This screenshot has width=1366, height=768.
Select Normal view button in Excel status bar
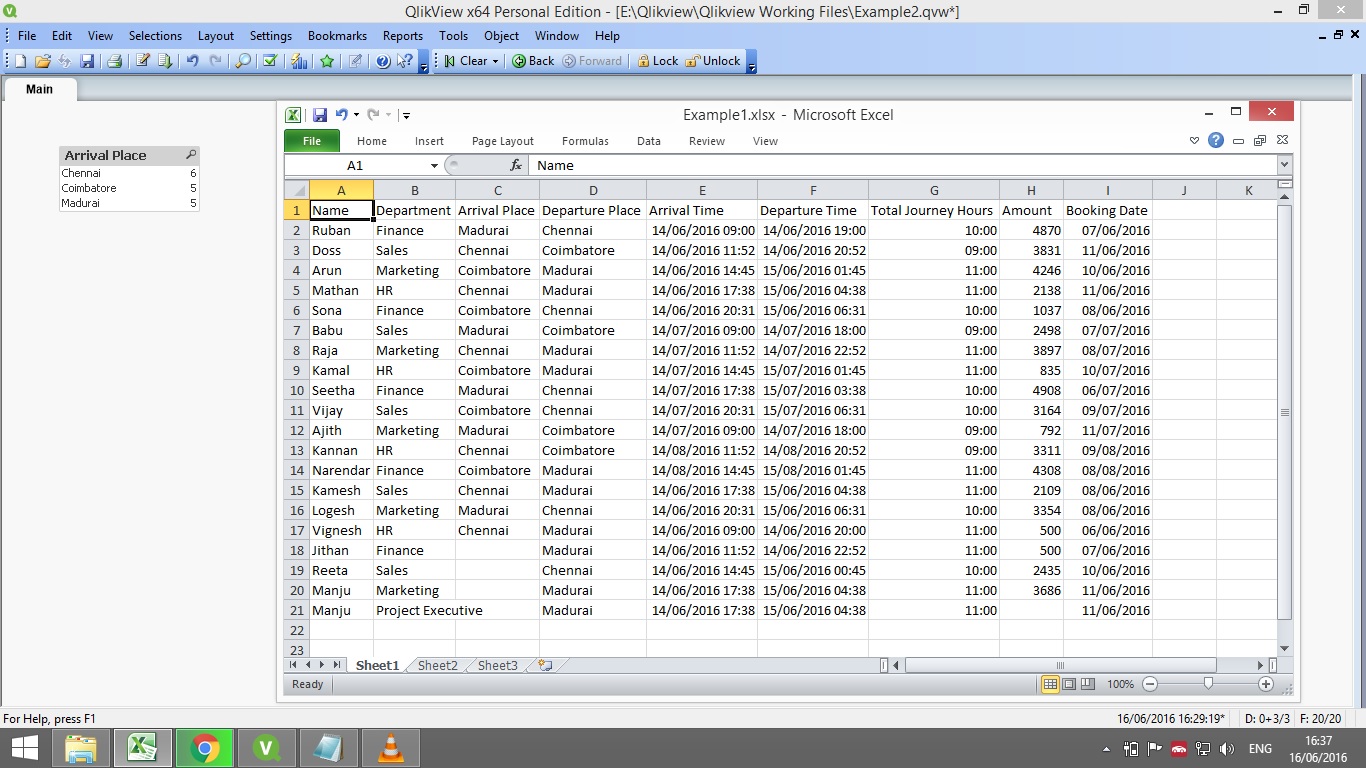(x=1050, y=684)
